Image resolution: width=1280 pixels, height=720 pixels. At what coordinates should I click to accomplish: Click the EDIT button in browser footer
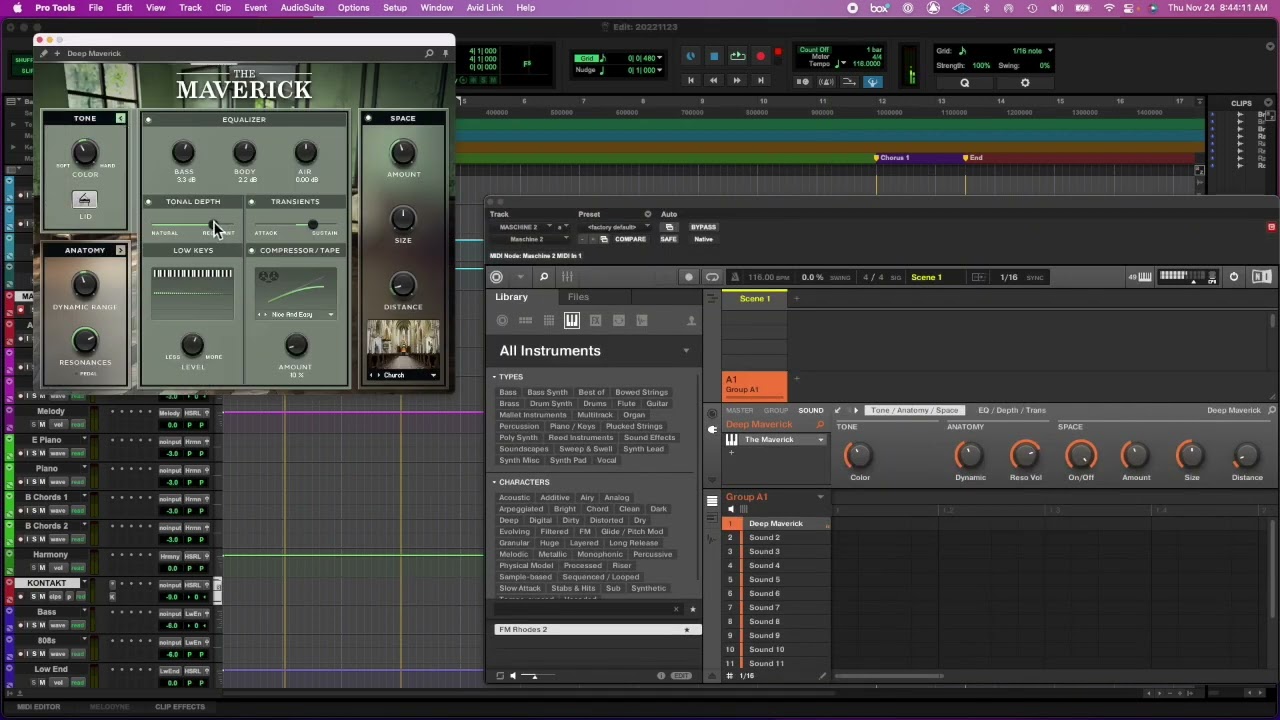(682, 676)
